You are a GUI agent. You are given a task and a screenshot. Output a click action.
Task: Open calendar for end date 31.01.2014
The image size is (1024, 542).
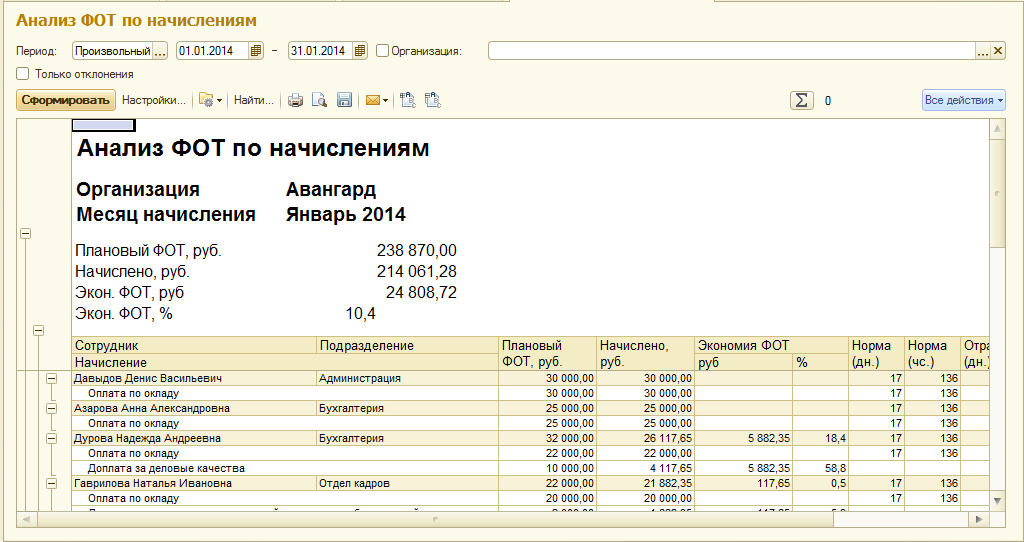360,50
